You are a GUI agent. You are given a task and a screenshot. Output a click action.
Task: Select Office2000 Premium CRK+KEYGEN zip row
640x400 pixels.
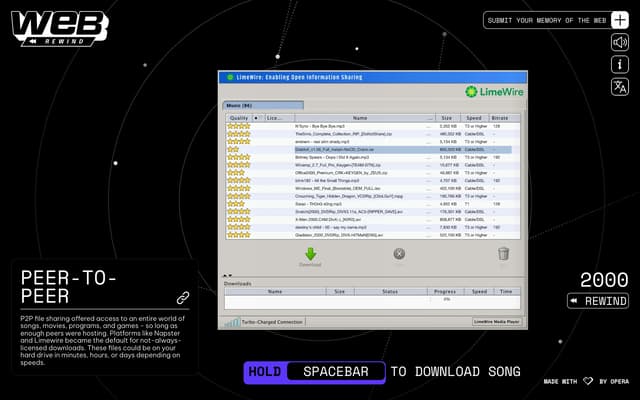pos(373,173)
